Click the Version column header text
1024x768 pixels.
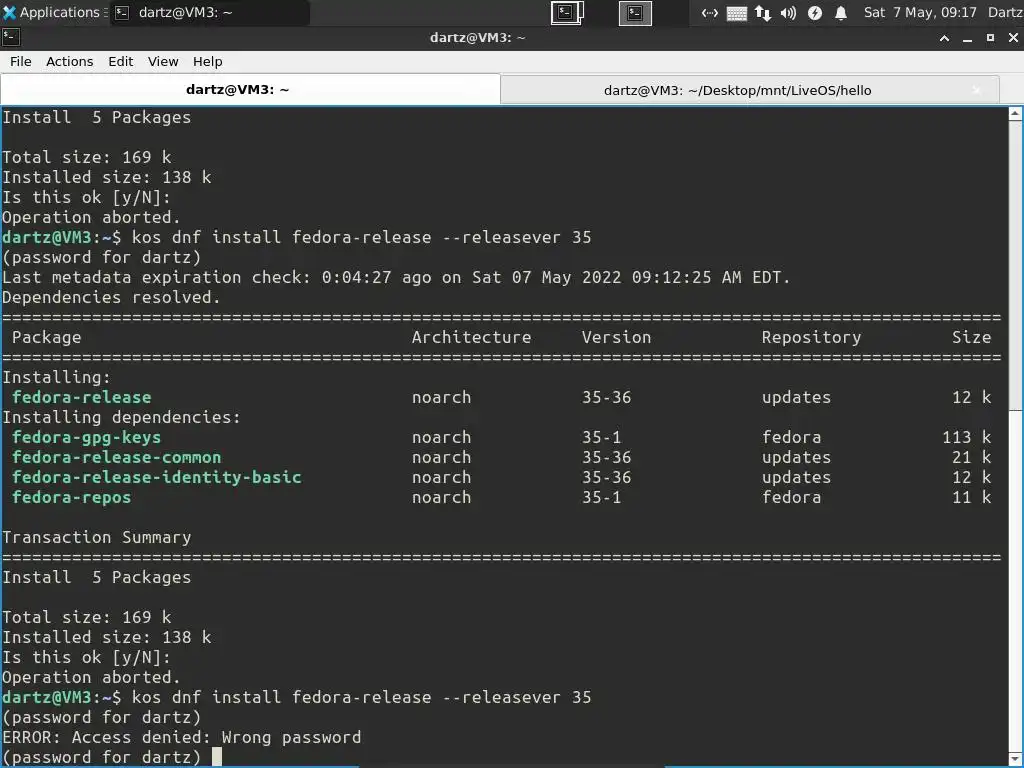coord(616,338)
